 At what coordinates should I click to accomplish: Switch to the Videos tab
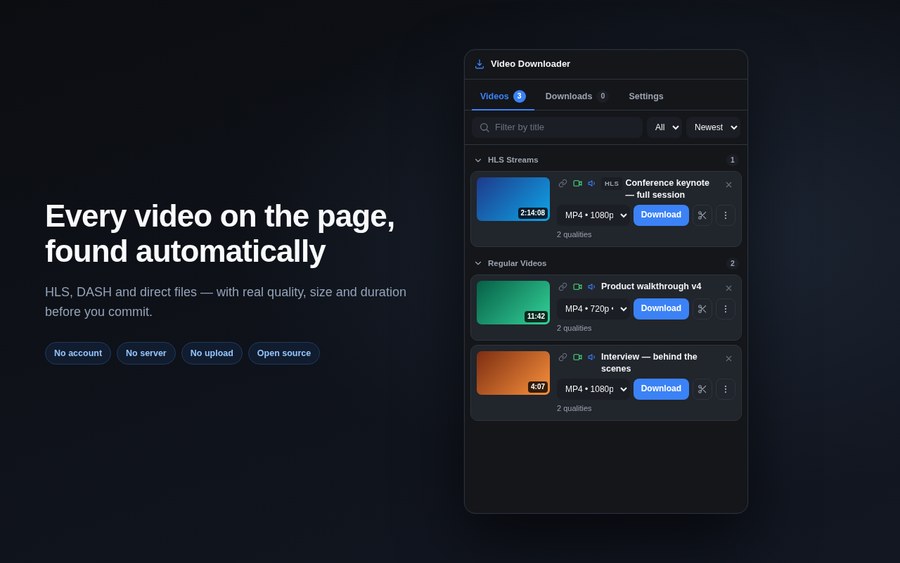click(503, 96)
